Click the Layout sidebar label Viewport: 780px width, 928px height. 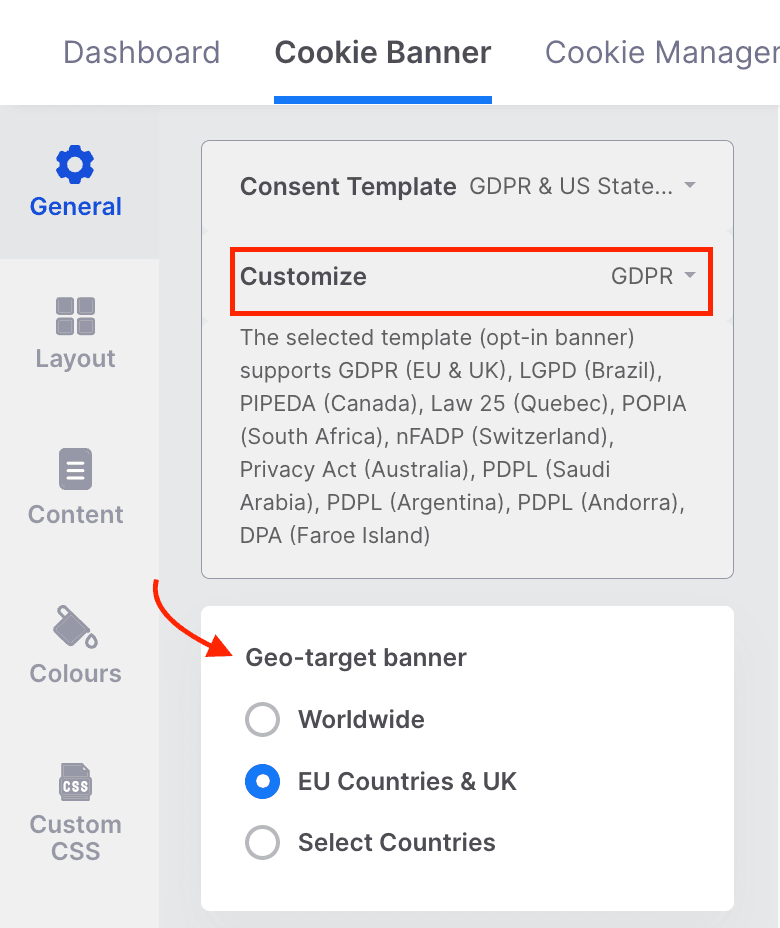tap(75, 359)
